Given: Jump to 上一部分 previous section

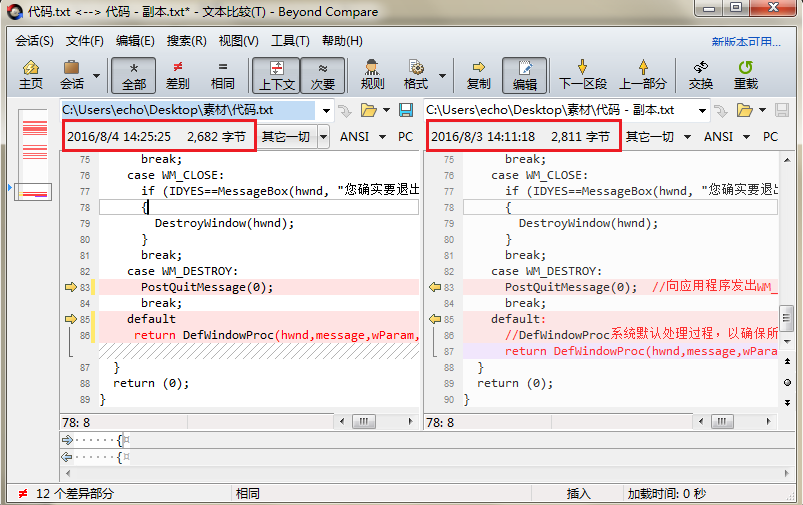Looking at the screenshot, I should pos(643,75).
